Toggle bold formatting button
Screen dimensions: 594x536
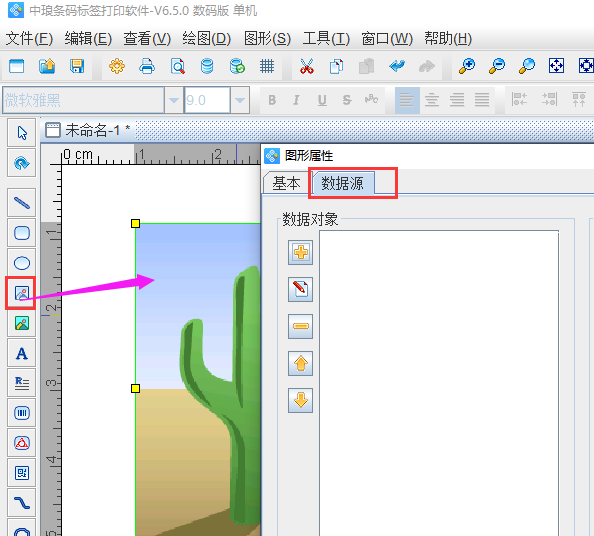pos(272,100)
